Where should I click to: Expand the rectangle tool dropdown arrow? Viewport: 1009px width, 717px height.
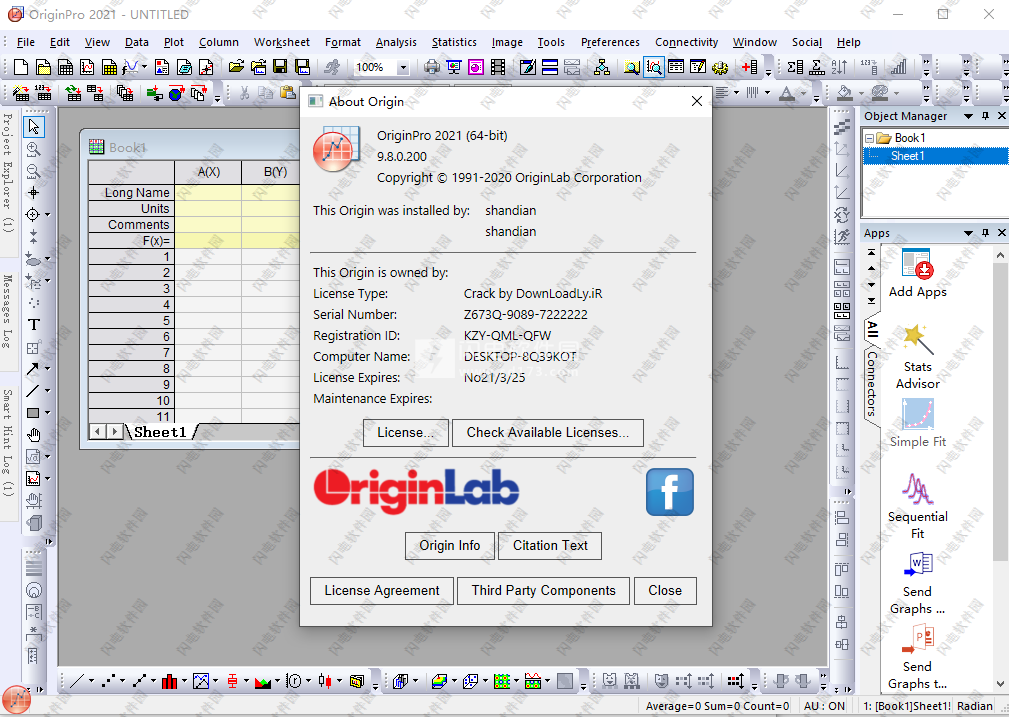click(x=48, y=413)
